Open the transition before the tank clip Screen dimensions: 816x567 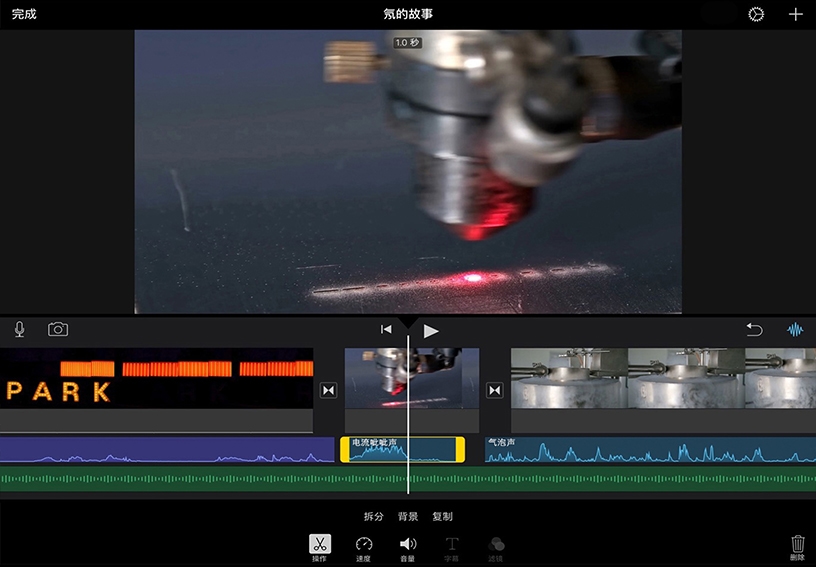click(494, 390)
